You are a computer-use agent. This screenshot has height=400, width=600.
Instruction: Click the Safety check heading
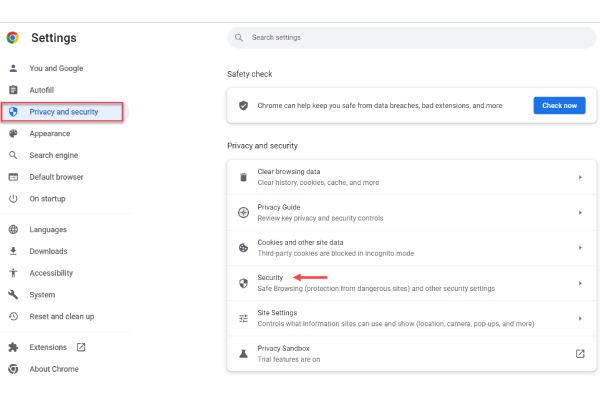[x=249, y=74]
